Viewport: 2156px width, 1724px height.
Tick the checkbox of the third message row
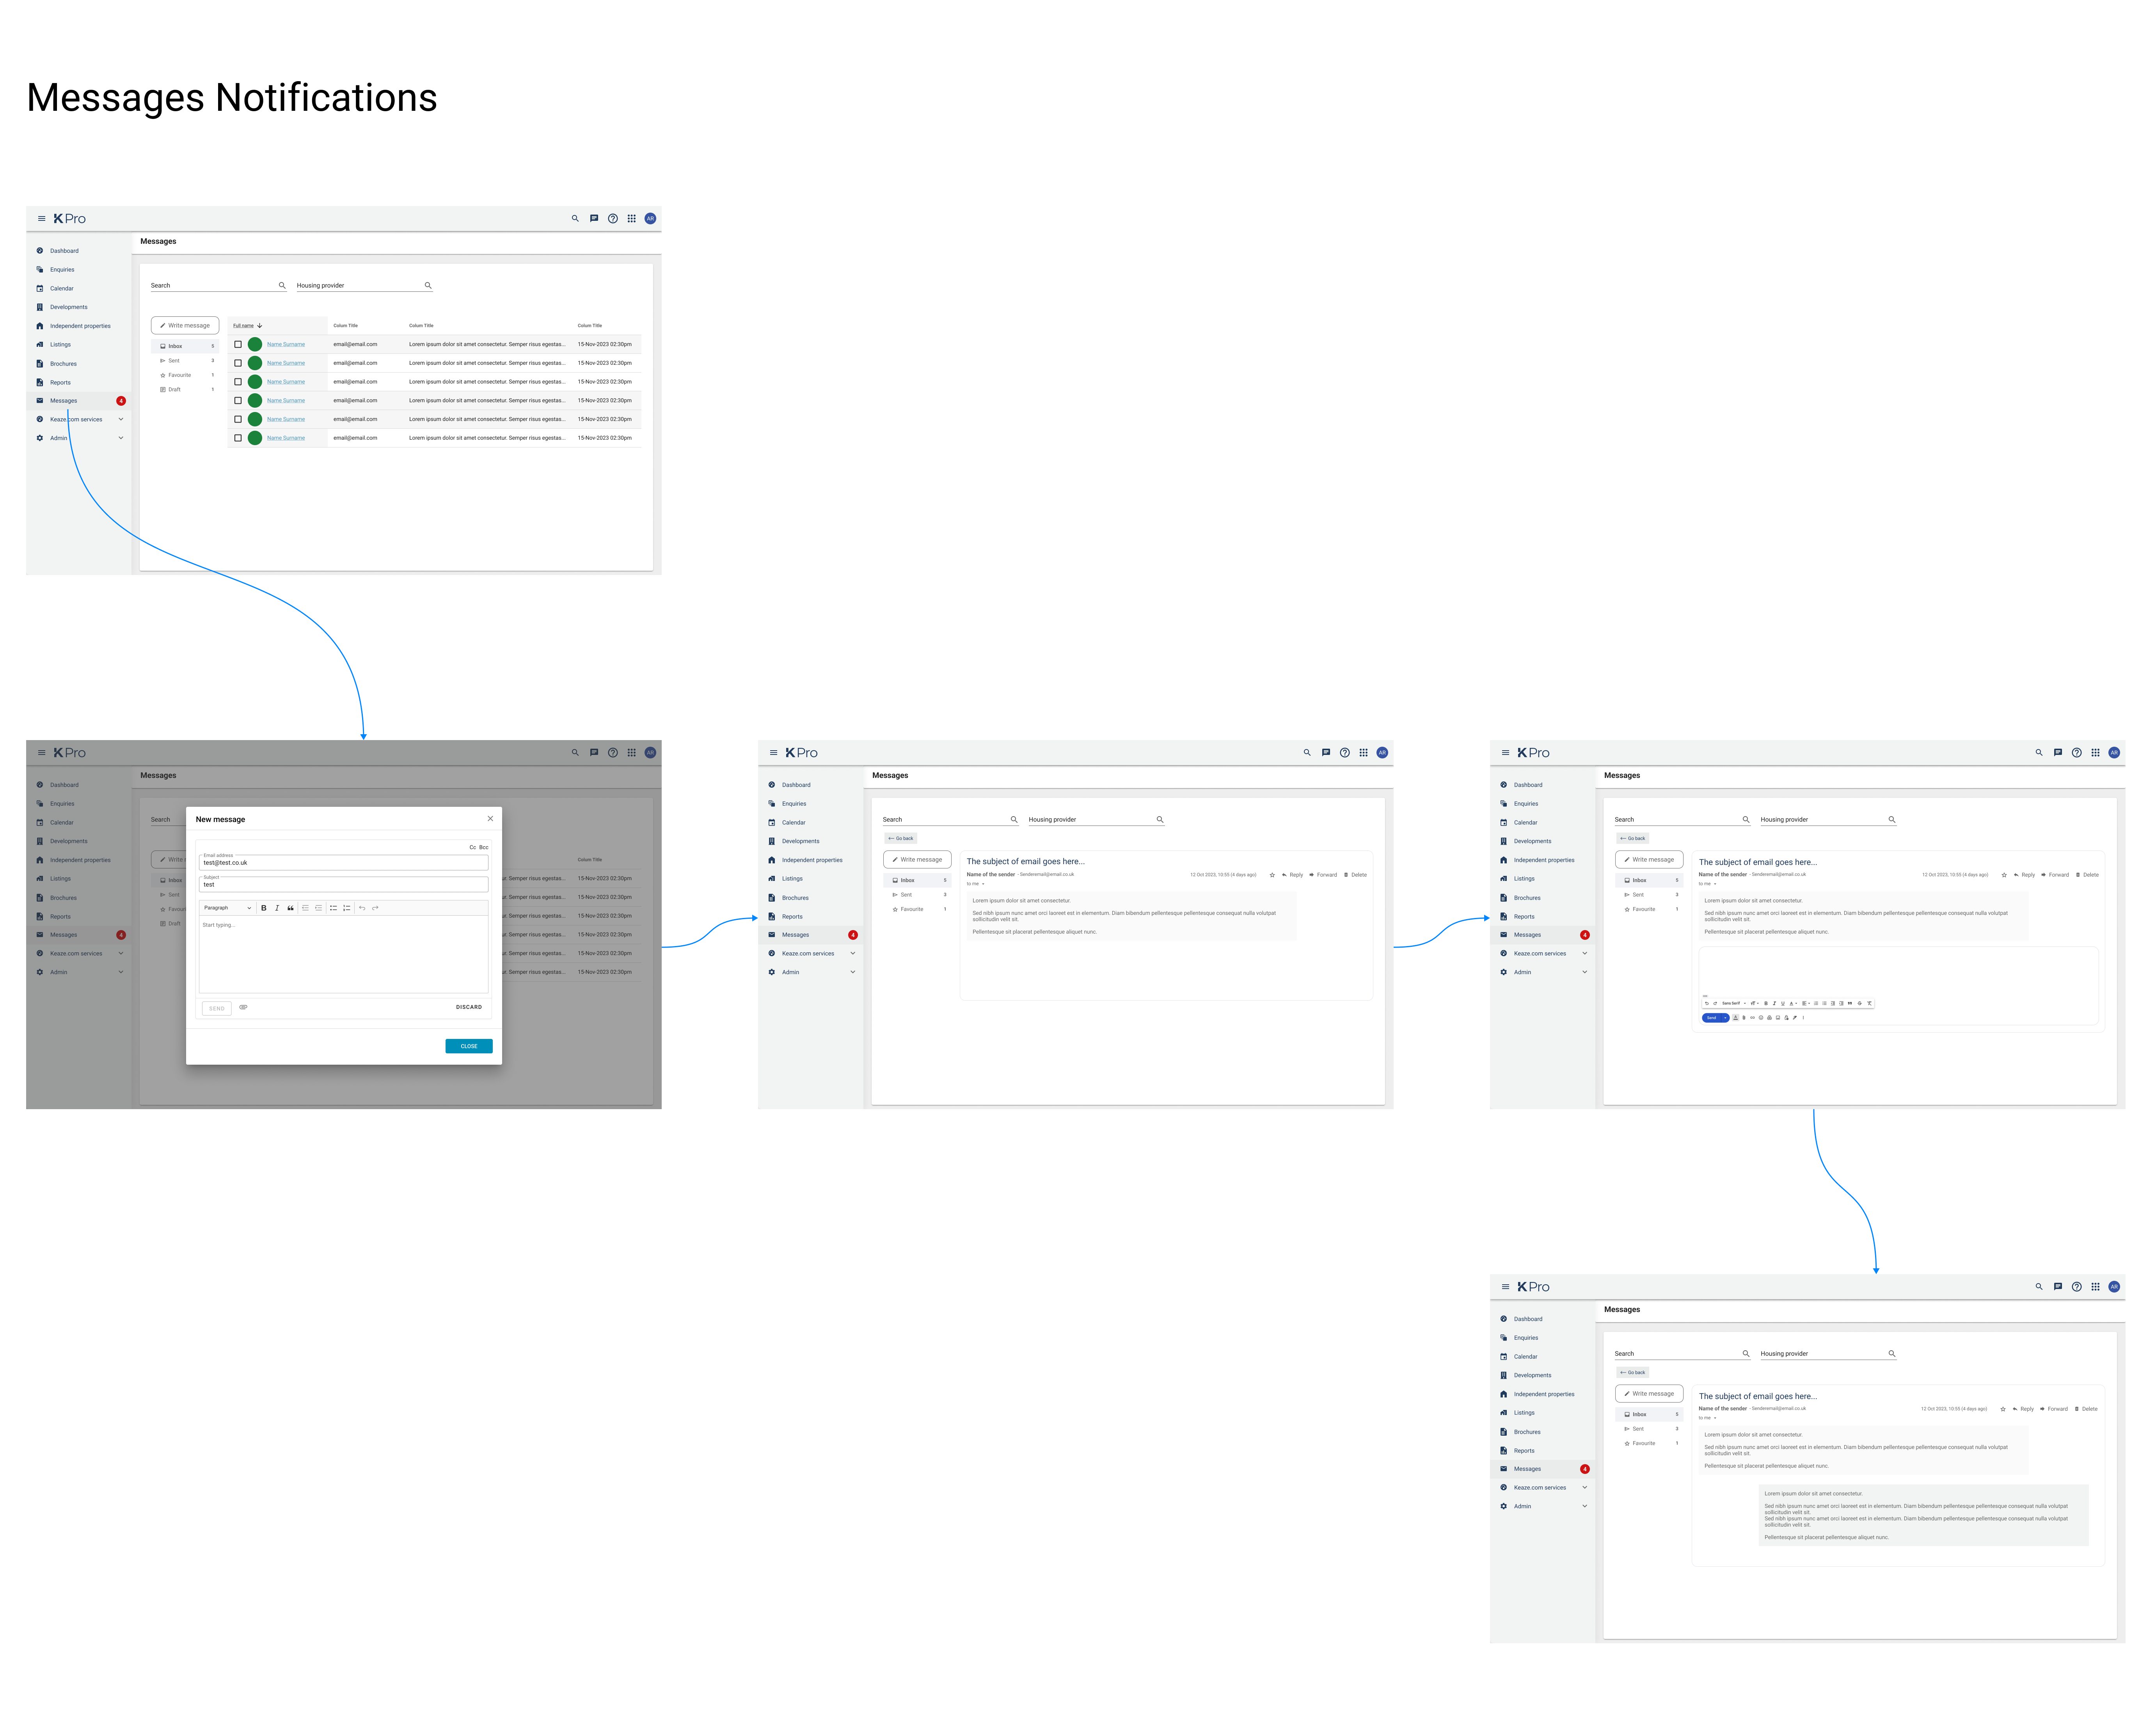(238, 382)
